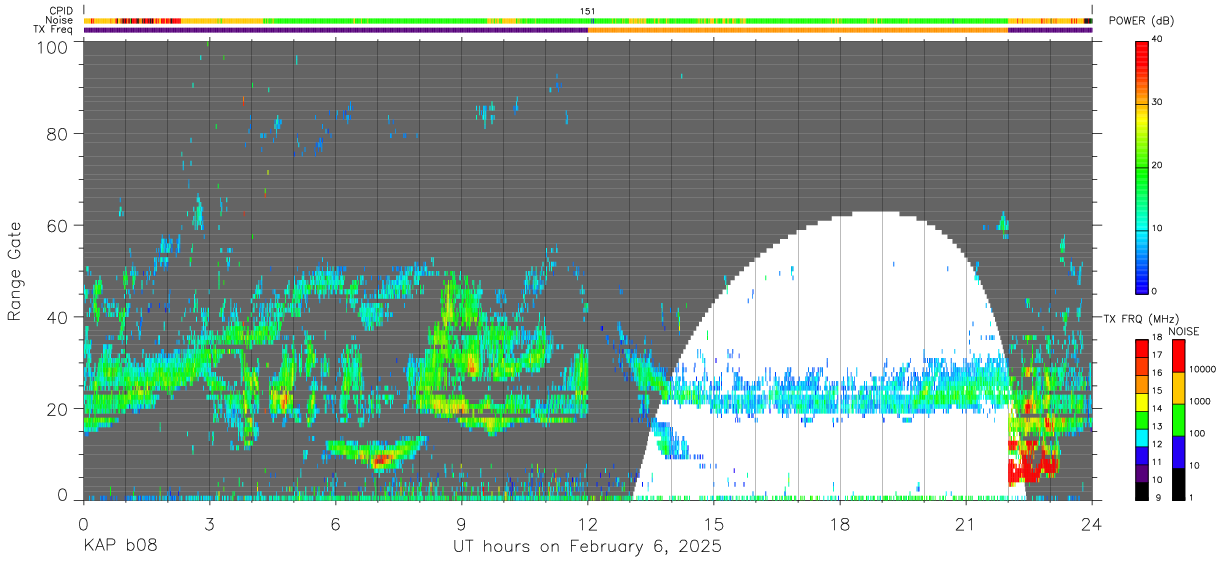Click the x-axis hour label 18
Image resolution: width=1228 pixels, height=567 pixels.
(x=840, y=524)
